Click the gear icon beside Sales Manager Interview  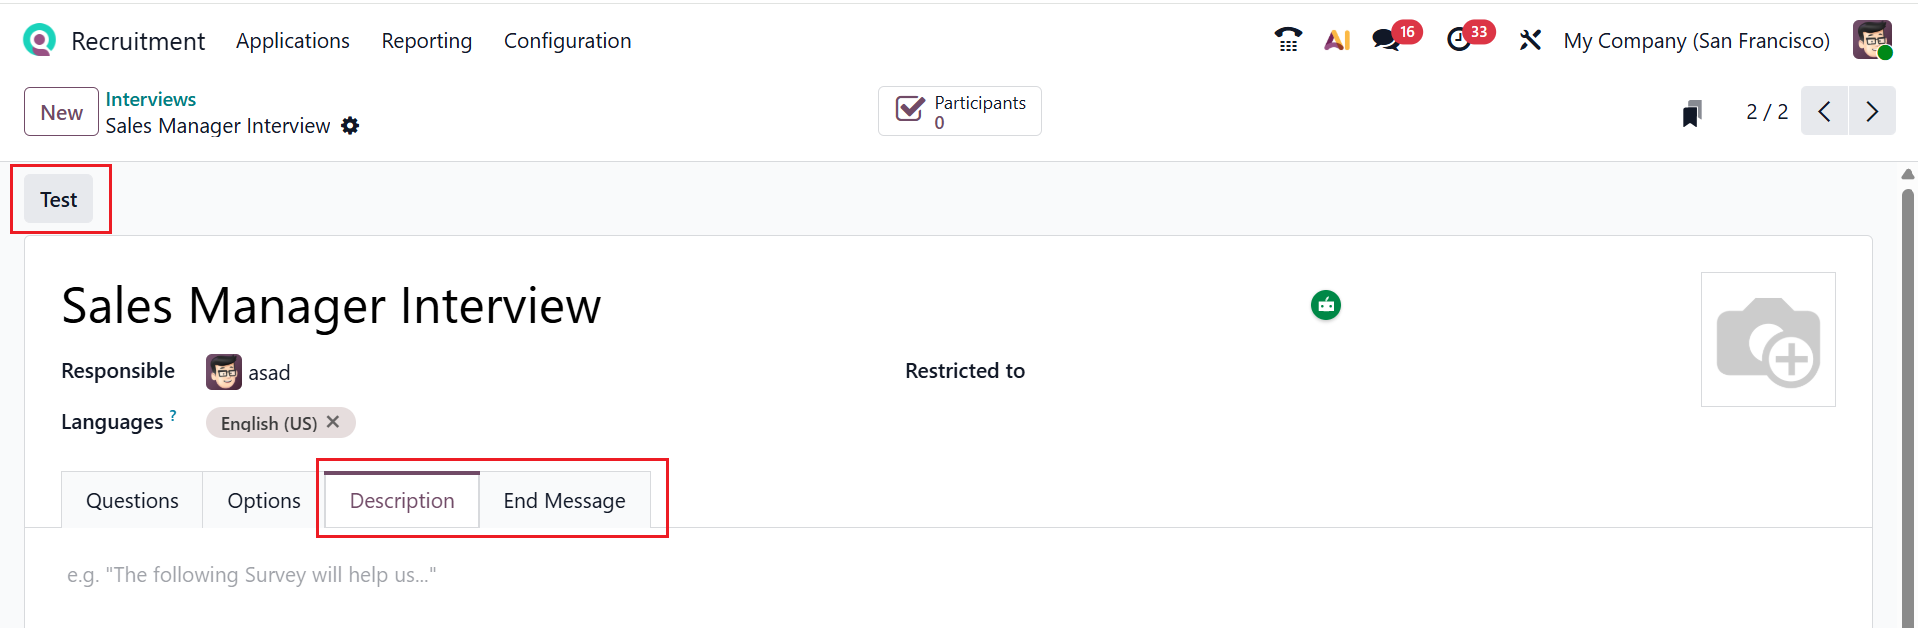coord(350,126)
